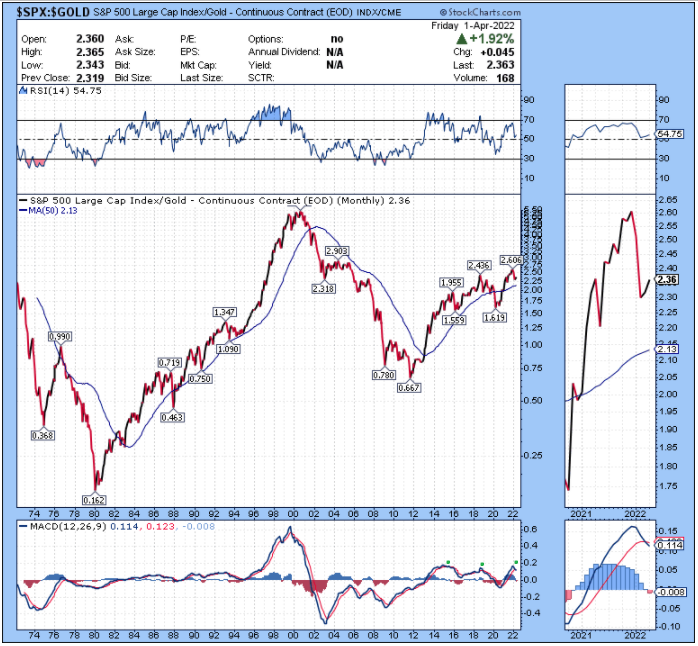Screen dimensions: 698x646
Task: Click the 0.719 peak price label
Action: click(x=170, y=363)
